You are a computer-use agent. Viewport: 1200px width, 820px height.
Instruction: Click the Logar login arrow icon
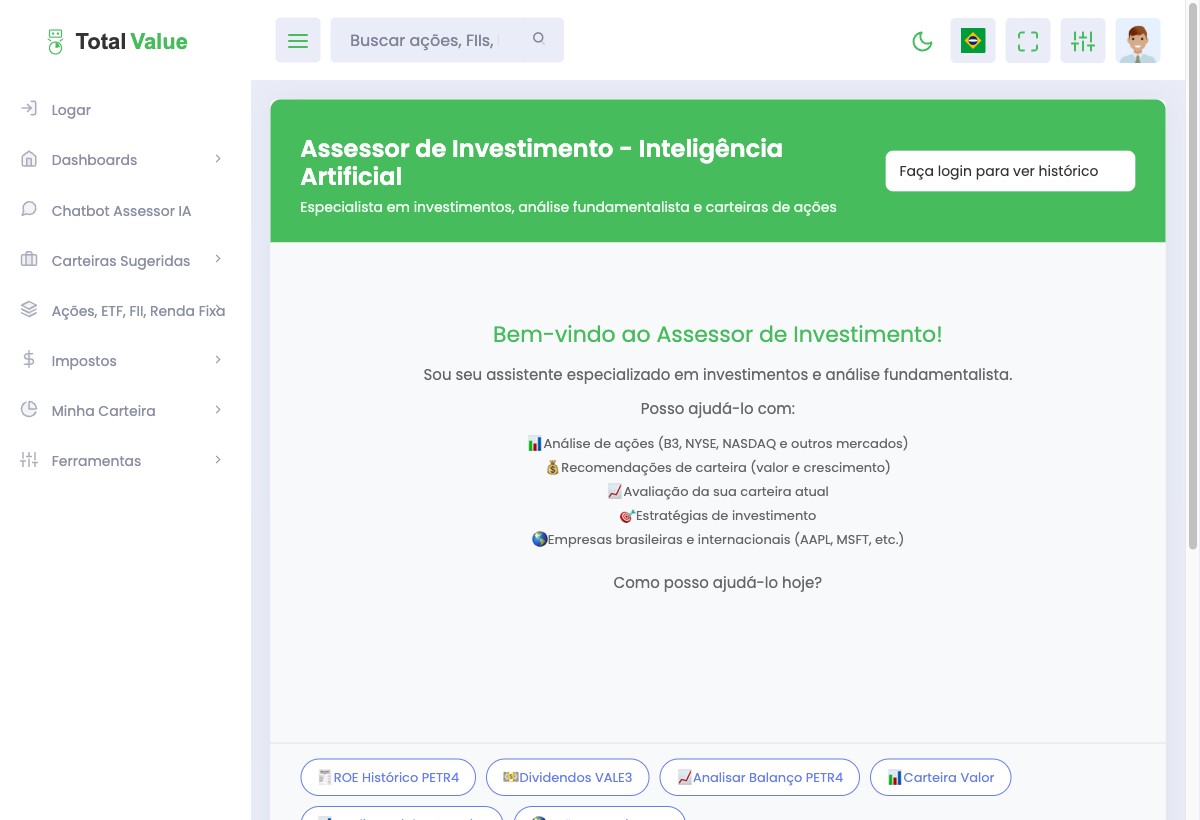point(29,109)
